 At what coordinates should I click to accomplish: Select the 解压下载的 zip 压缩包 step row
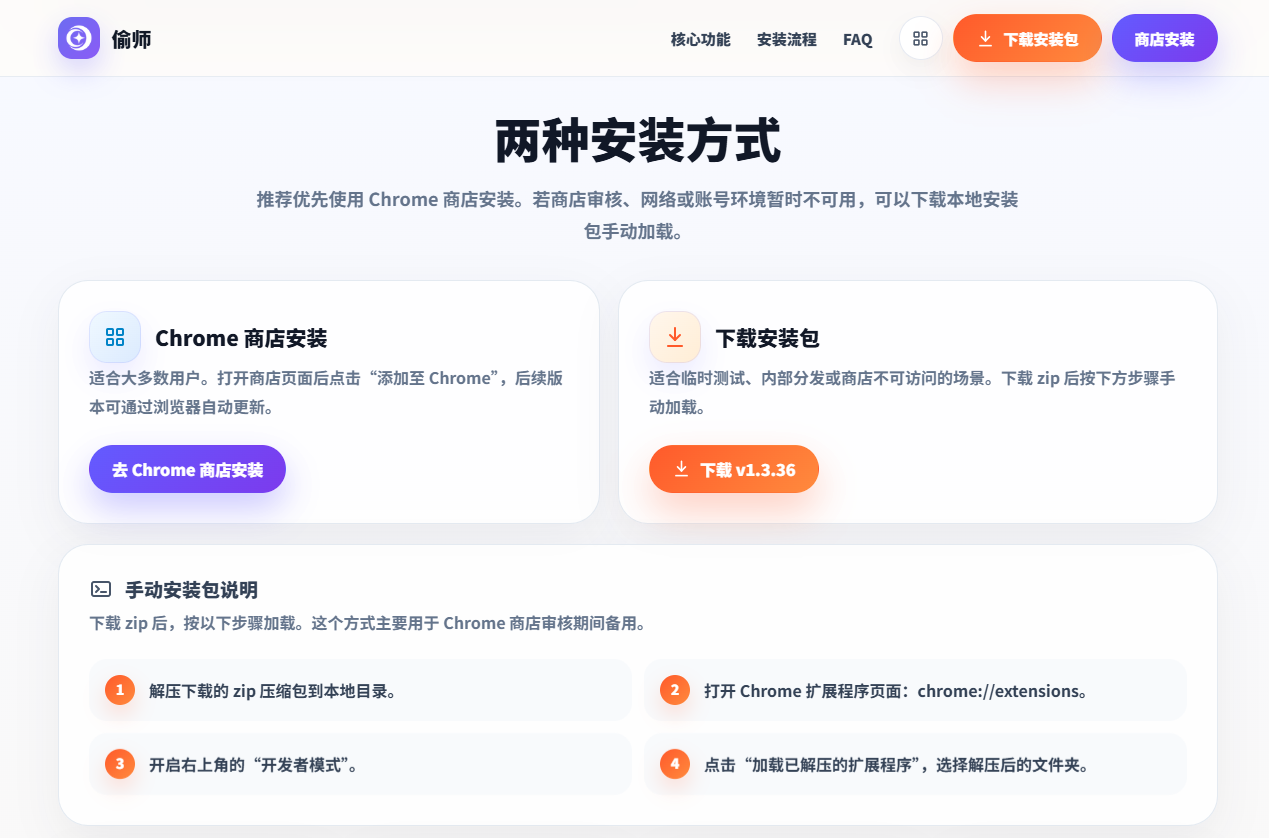[x=360, y=690]
